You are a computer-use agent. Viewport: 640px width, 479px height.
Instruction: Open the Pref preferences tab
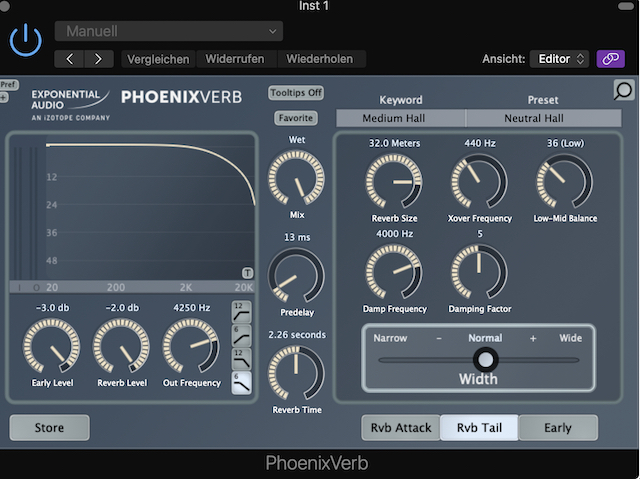coord(8,84)
